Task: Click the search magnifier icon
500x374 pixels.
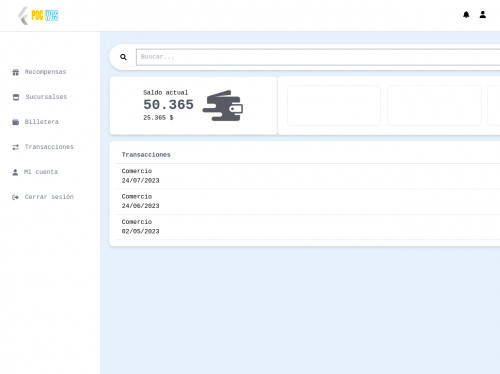Action: (123, 57)
